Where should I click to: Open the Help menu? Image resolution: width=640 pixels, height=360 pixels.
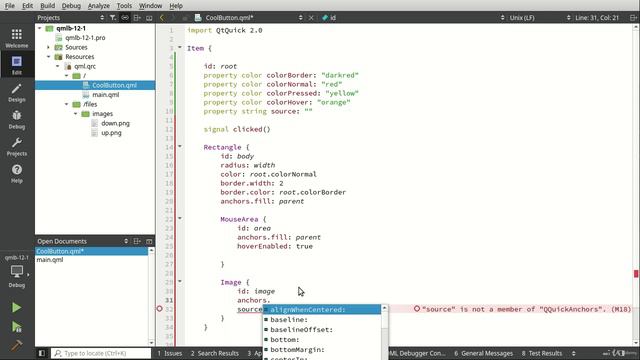(x=176, y=6)
